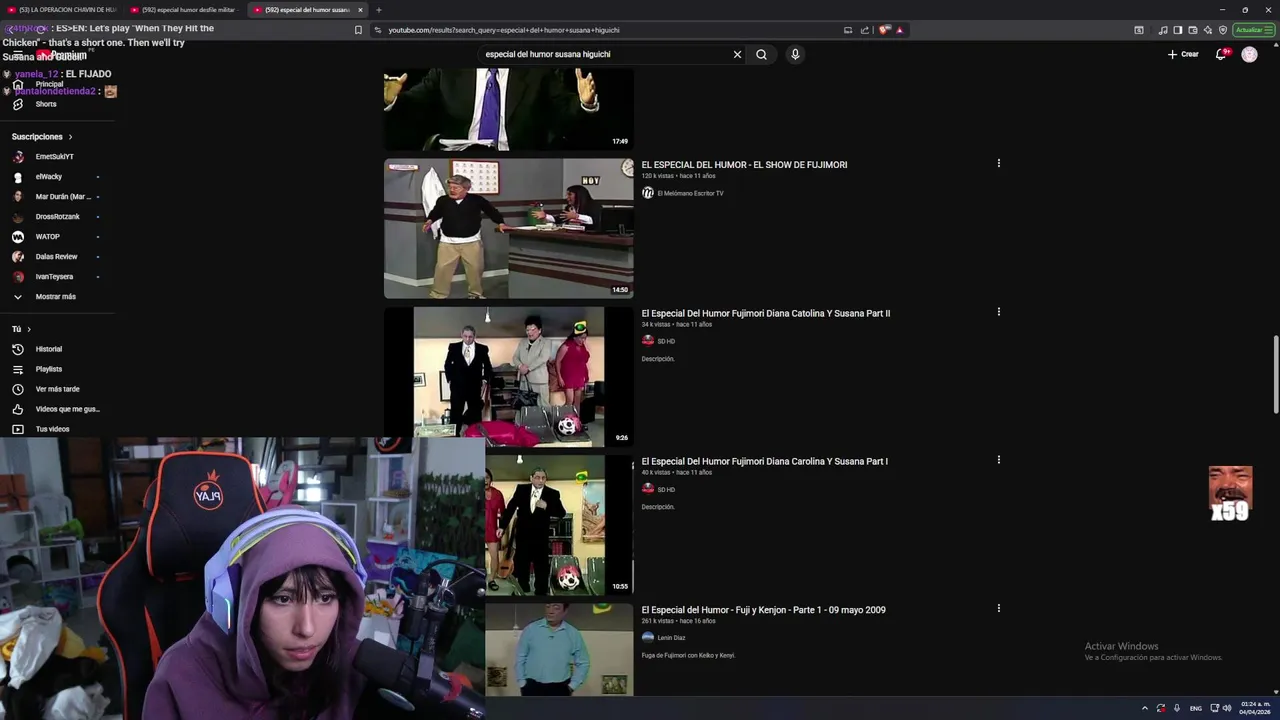
Task: Click the Actualizar update button
Action: (1254, 30)
